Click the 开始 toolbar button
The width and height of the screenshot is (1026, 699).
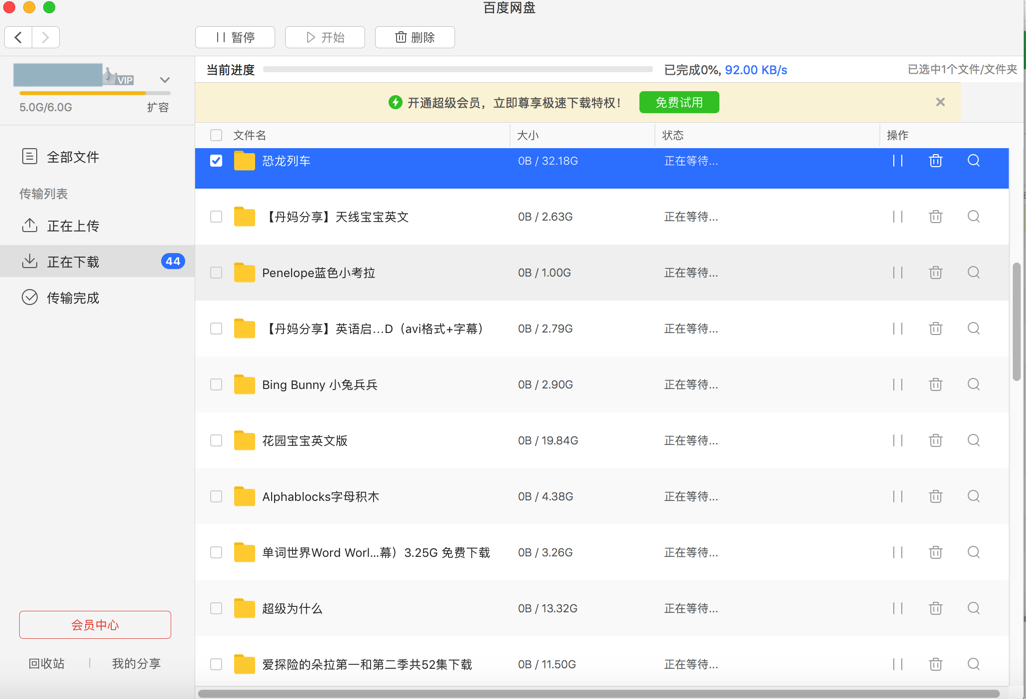pos(325,37)
